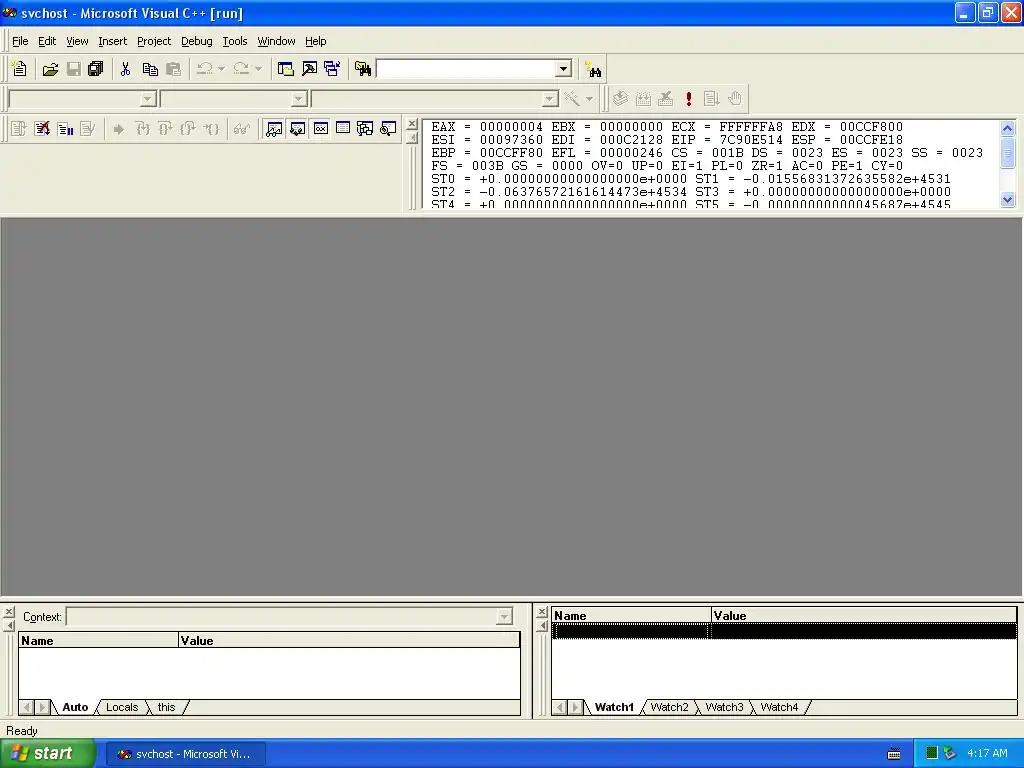Switch to the Locals tab

[x=122, y=707]
